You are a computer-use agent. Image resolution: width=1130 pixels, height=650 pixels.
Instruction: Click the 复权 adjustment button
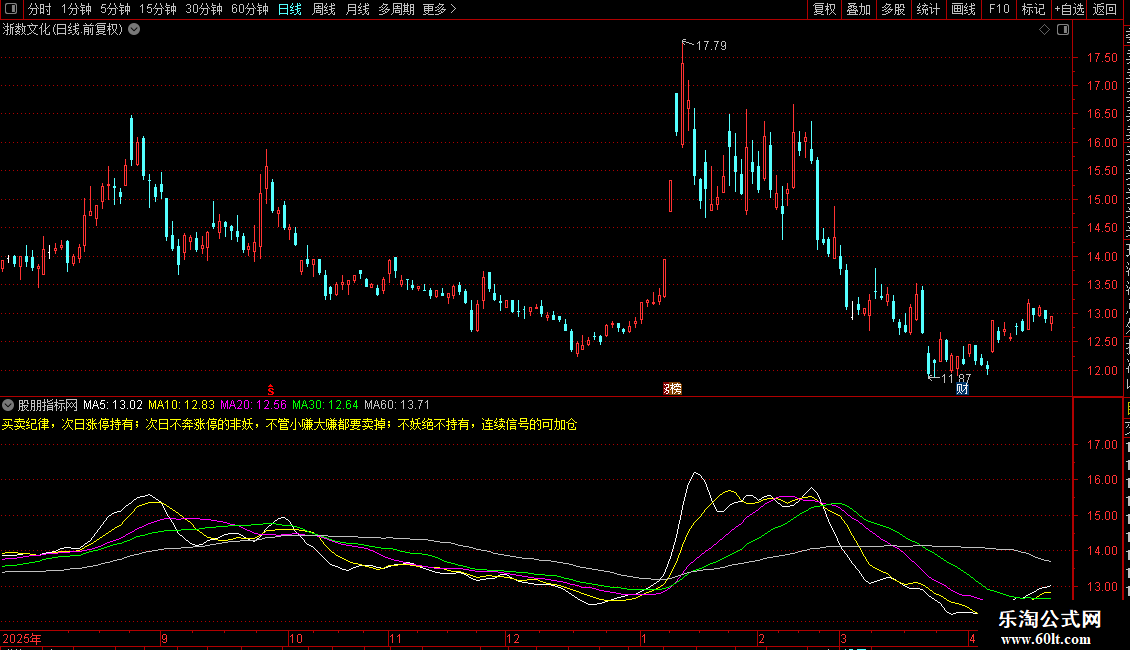[824, 9]
